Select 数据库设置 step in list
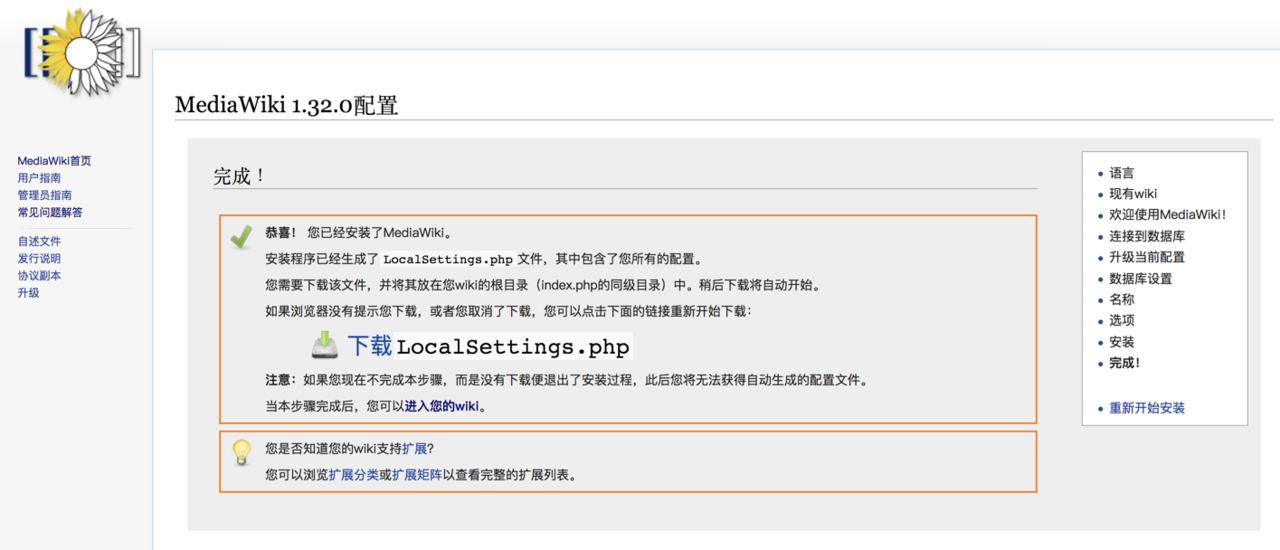 coord(1140,278)
